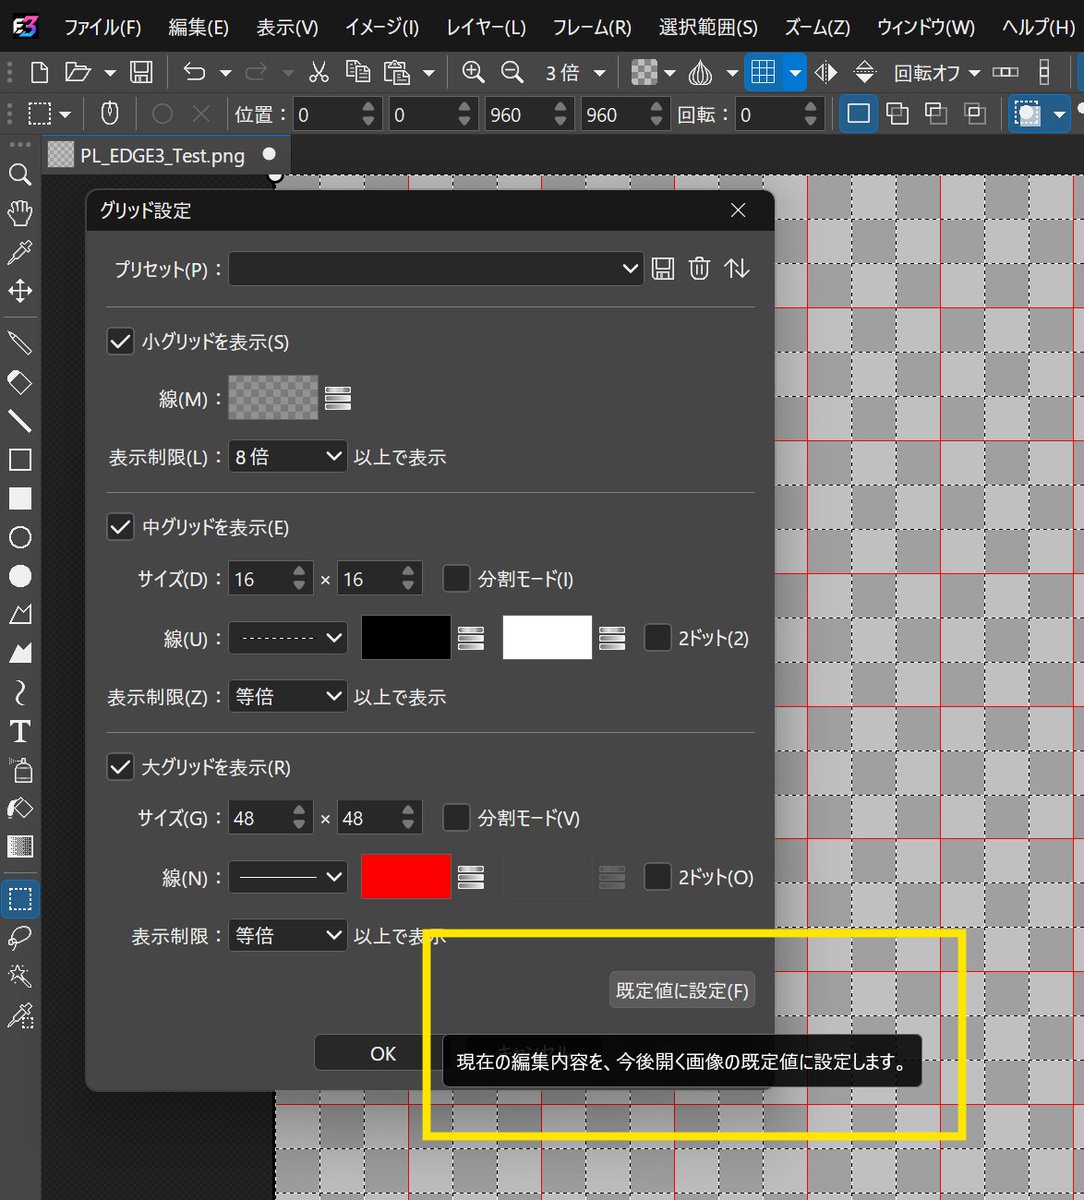This screenshot has width=1084, height=1200.
Task: Open the イメージ(I) menu
Action: coord(382,27)
